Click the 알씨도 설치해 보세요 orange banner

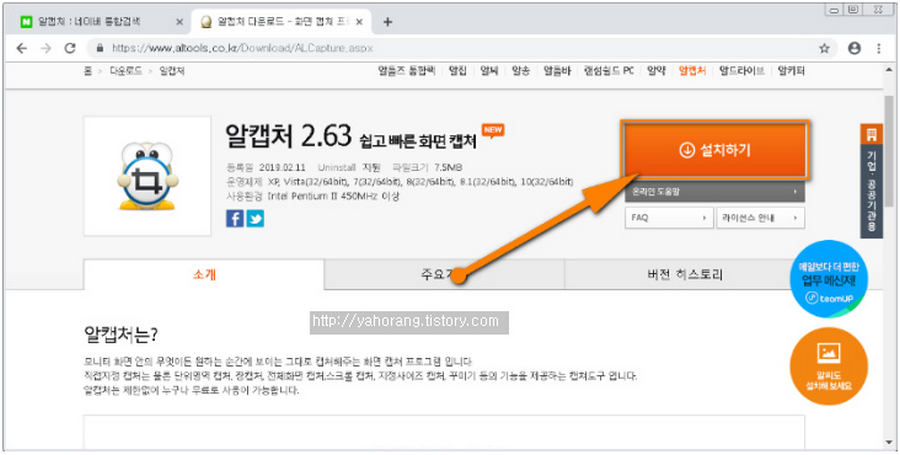point(829,367)
